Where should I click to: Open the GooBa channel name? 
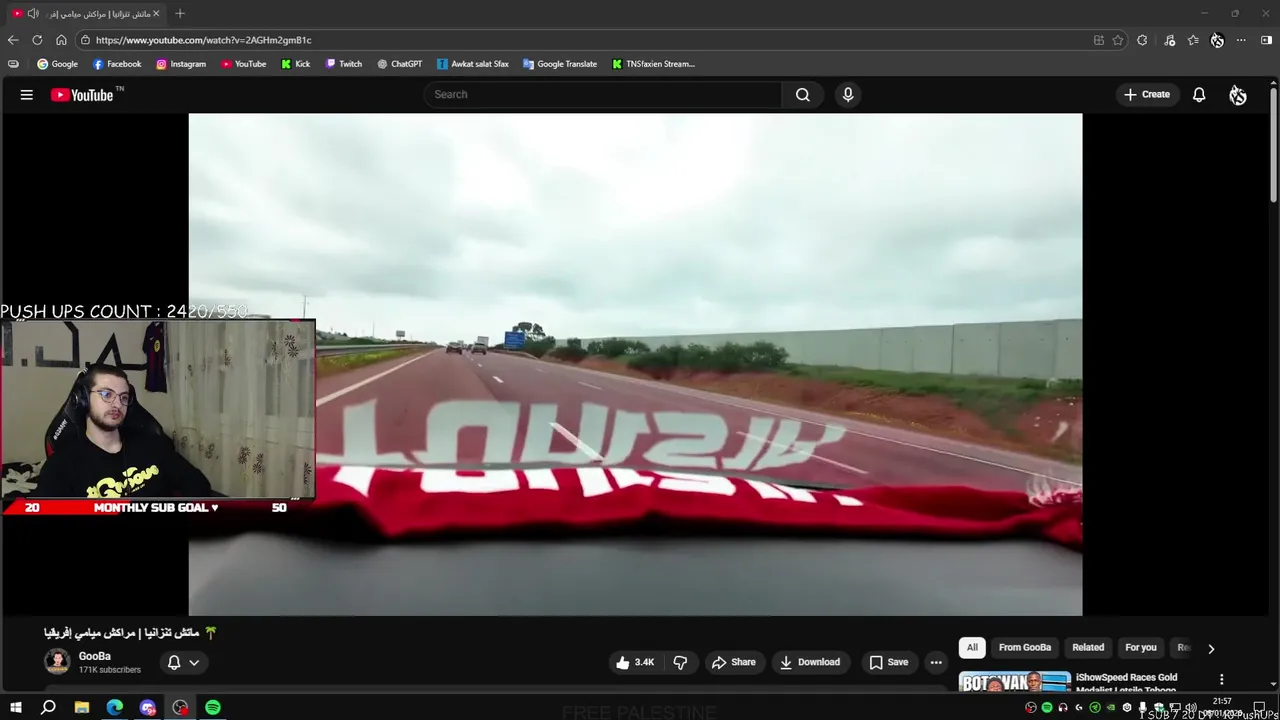click(95, 656)
